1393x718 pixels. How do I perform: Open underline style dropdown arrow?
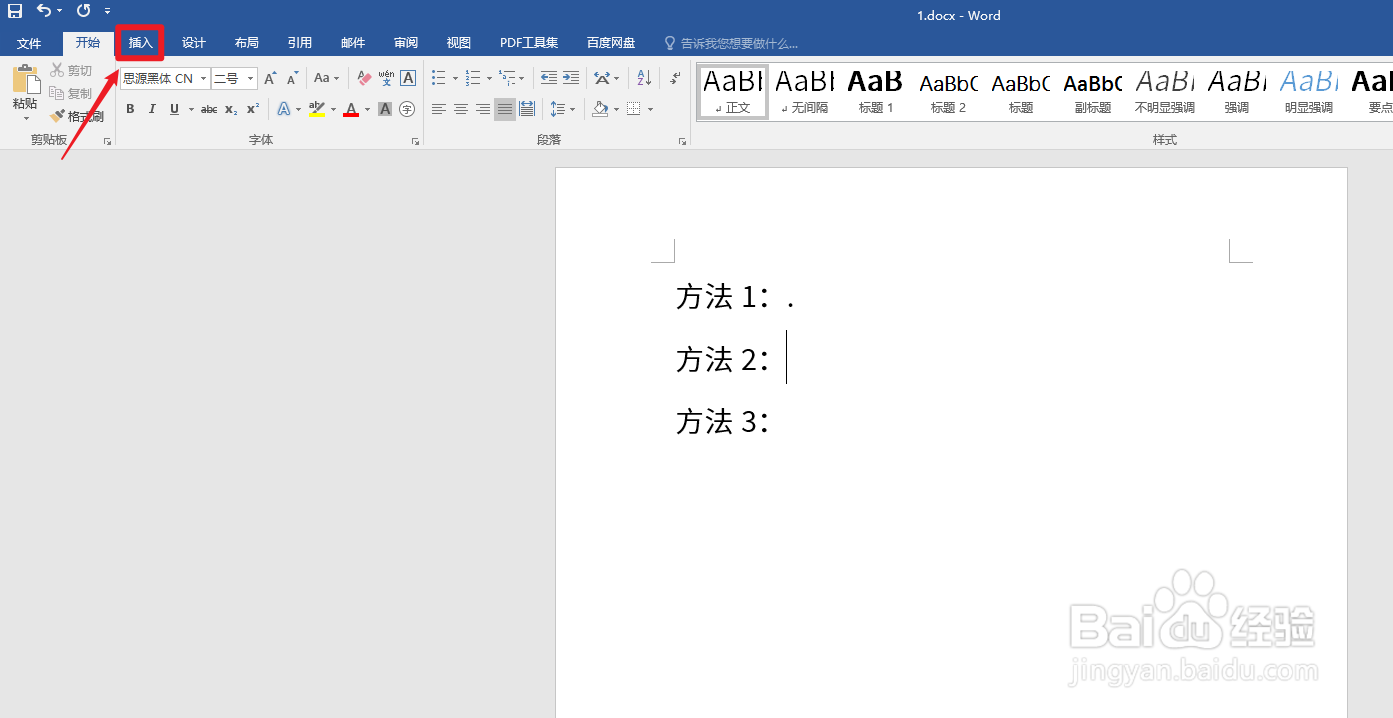coord(190,109)
